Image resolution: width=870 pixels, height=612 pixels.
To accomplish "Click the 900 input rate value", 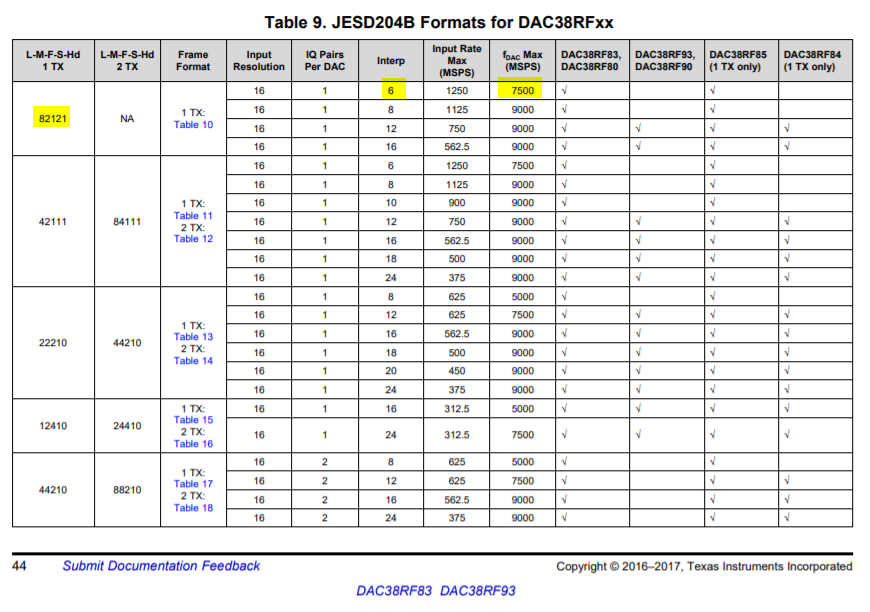I will tap(457, 203).
